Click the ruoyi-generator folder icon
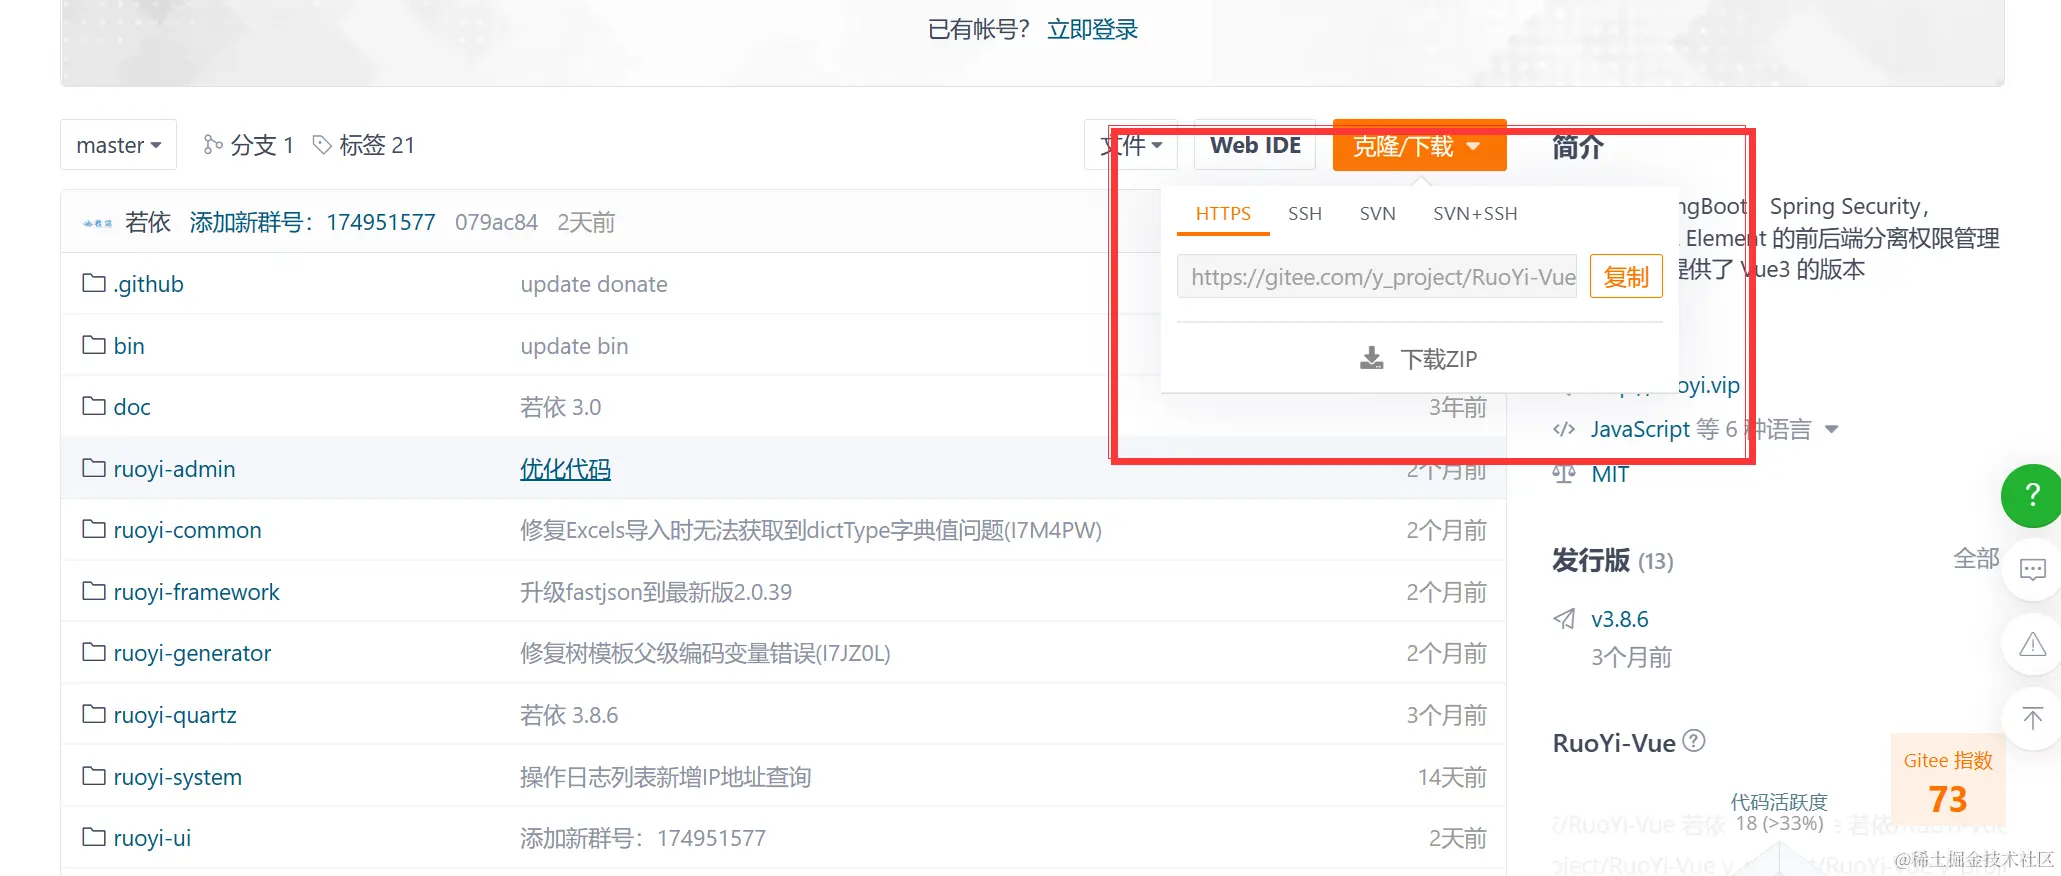2061x876 pixels. (x=94, y=652)
